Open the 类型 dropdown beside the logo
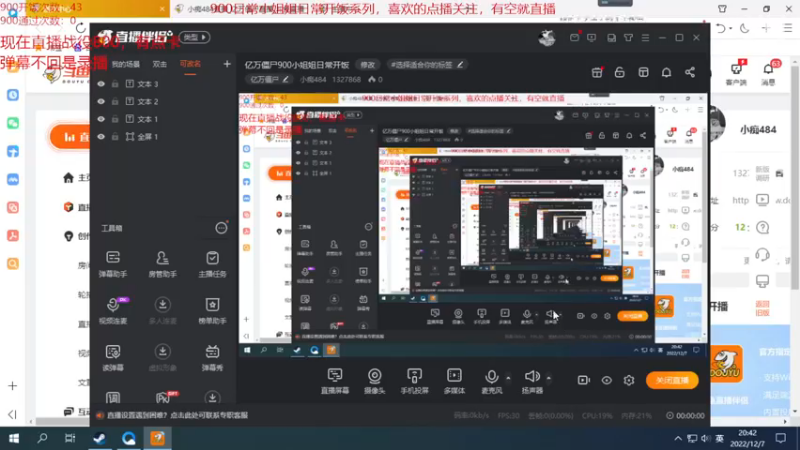 tap(194, 37)
